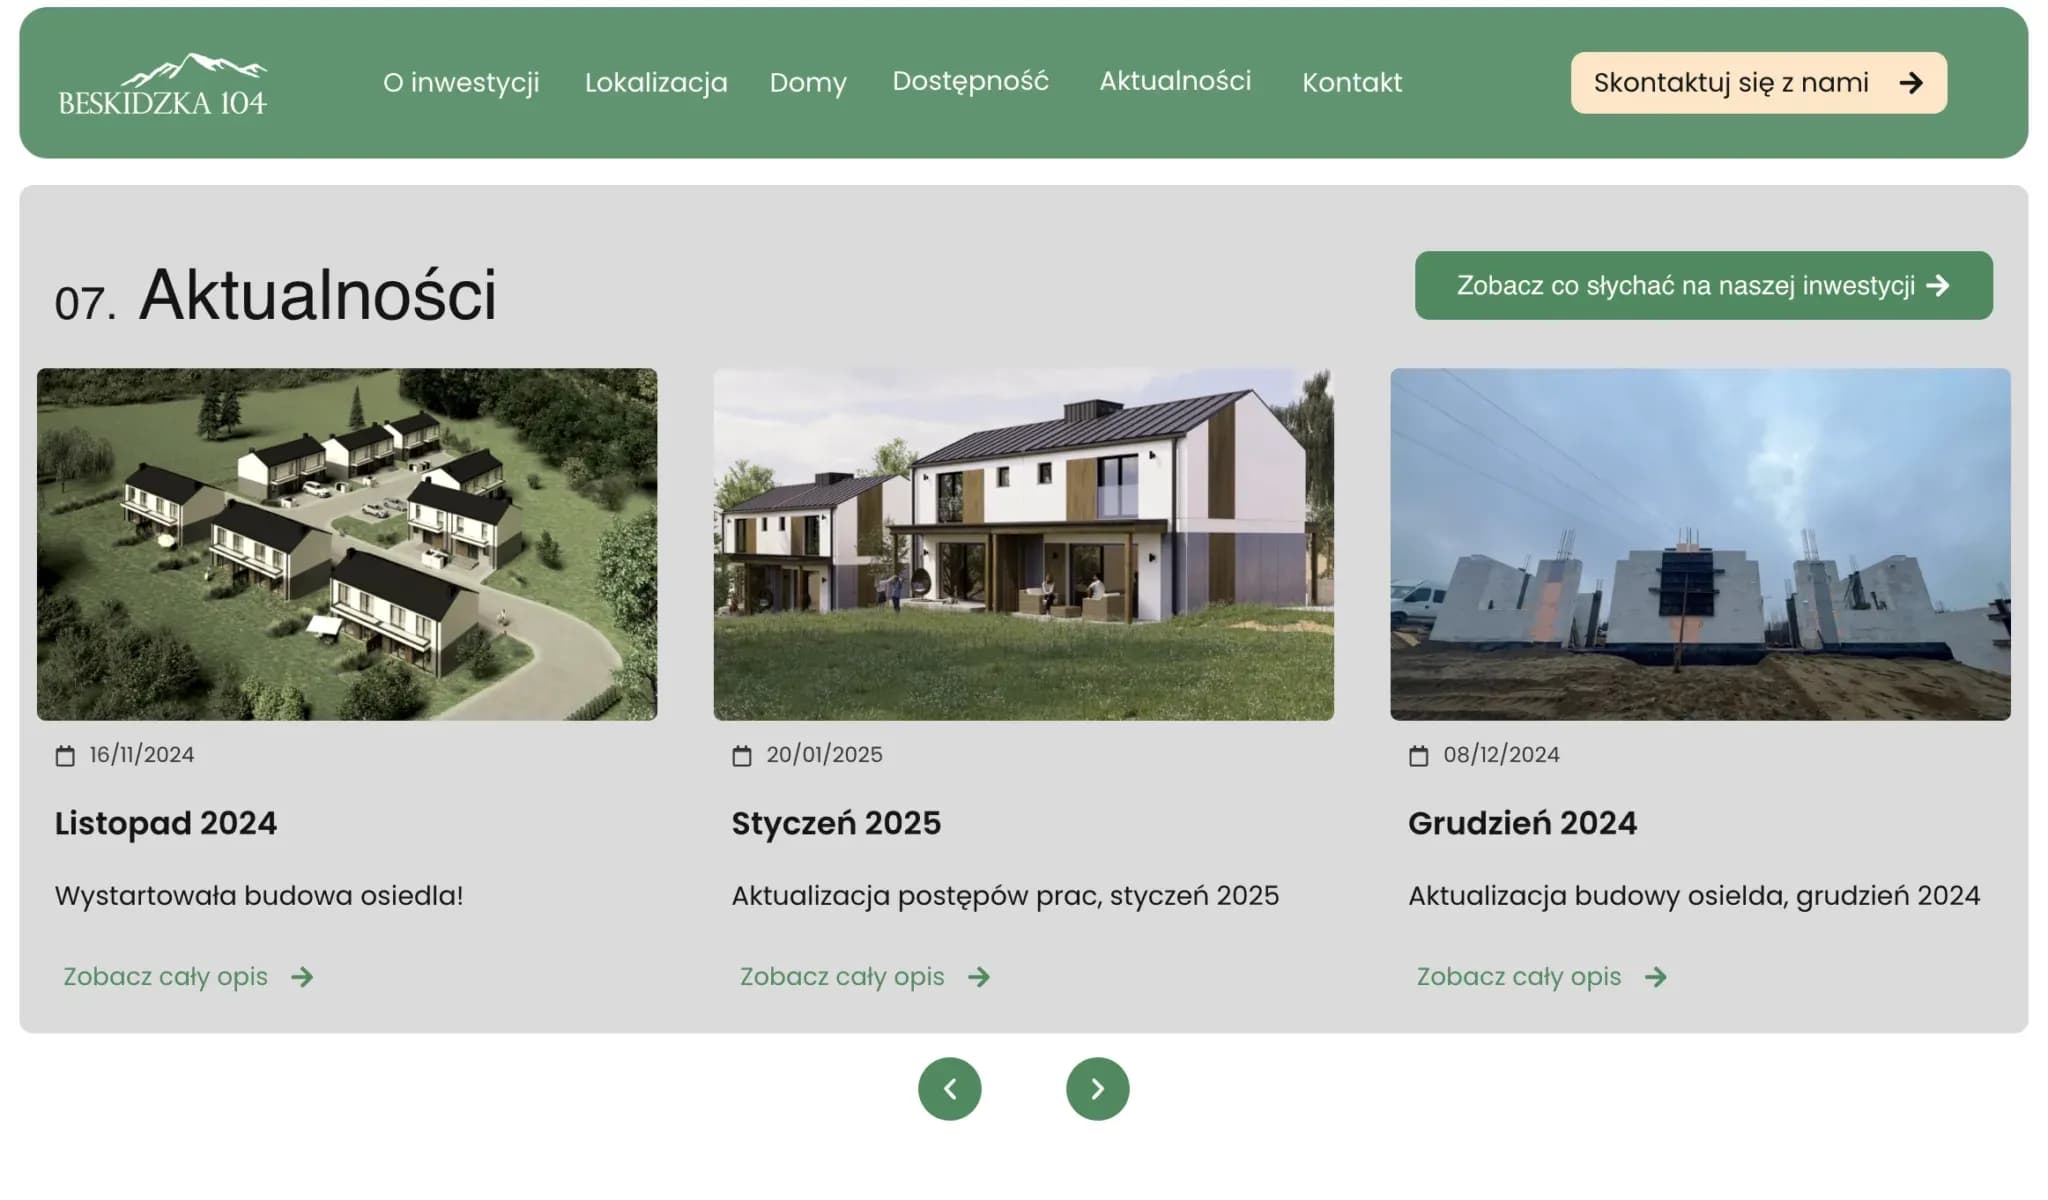Go to Lokalizacja in the navigation
Screen dimensions: 2048x1200
click(x=656, y=82)
